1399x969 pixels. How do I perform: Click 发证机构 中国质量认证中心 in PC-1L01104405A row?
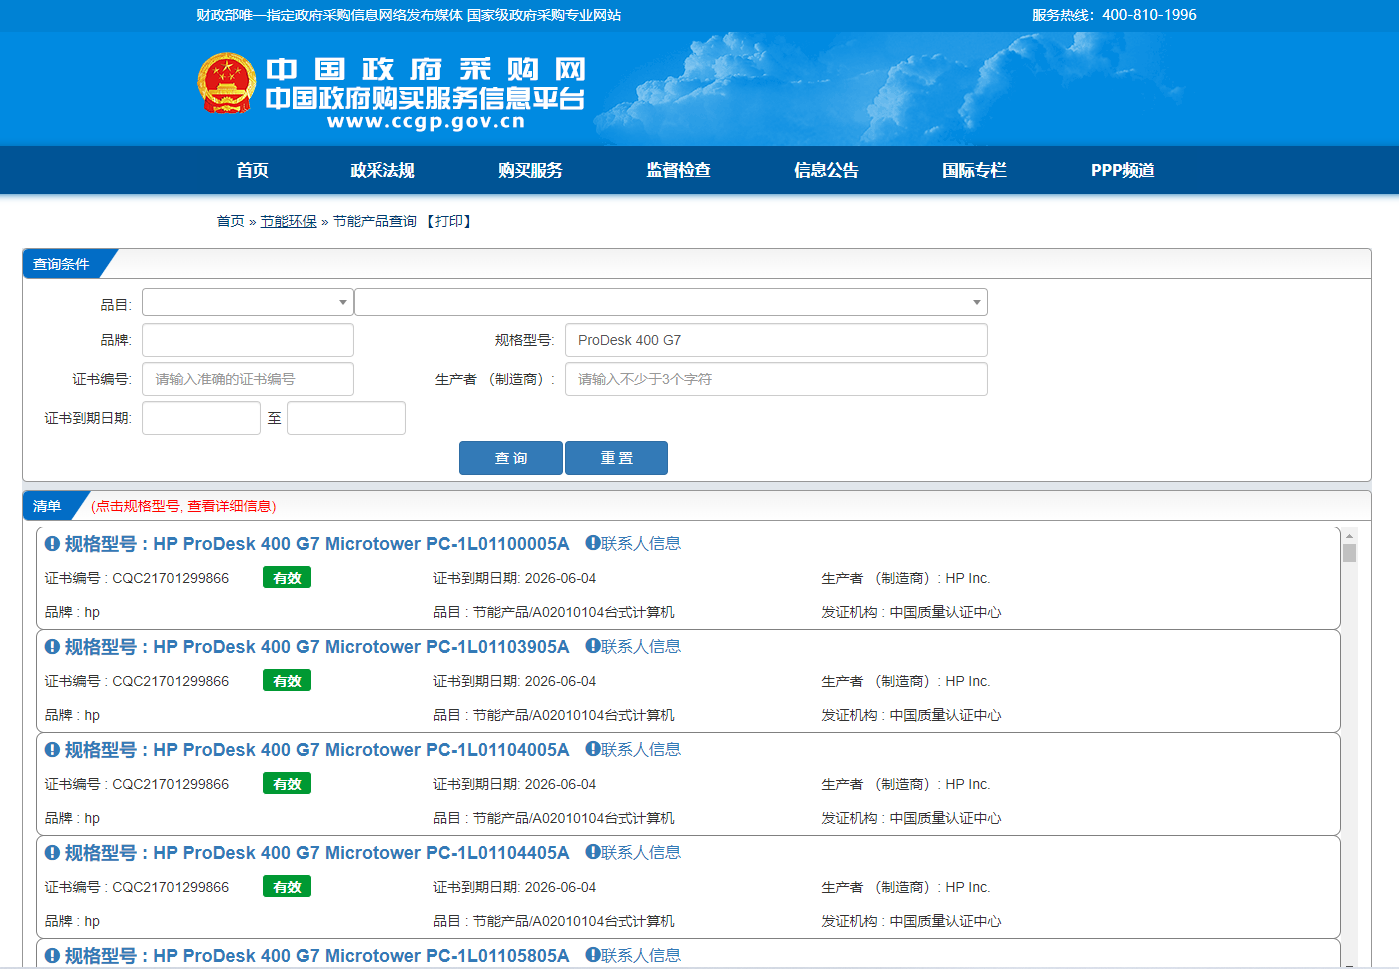(911, 921)
